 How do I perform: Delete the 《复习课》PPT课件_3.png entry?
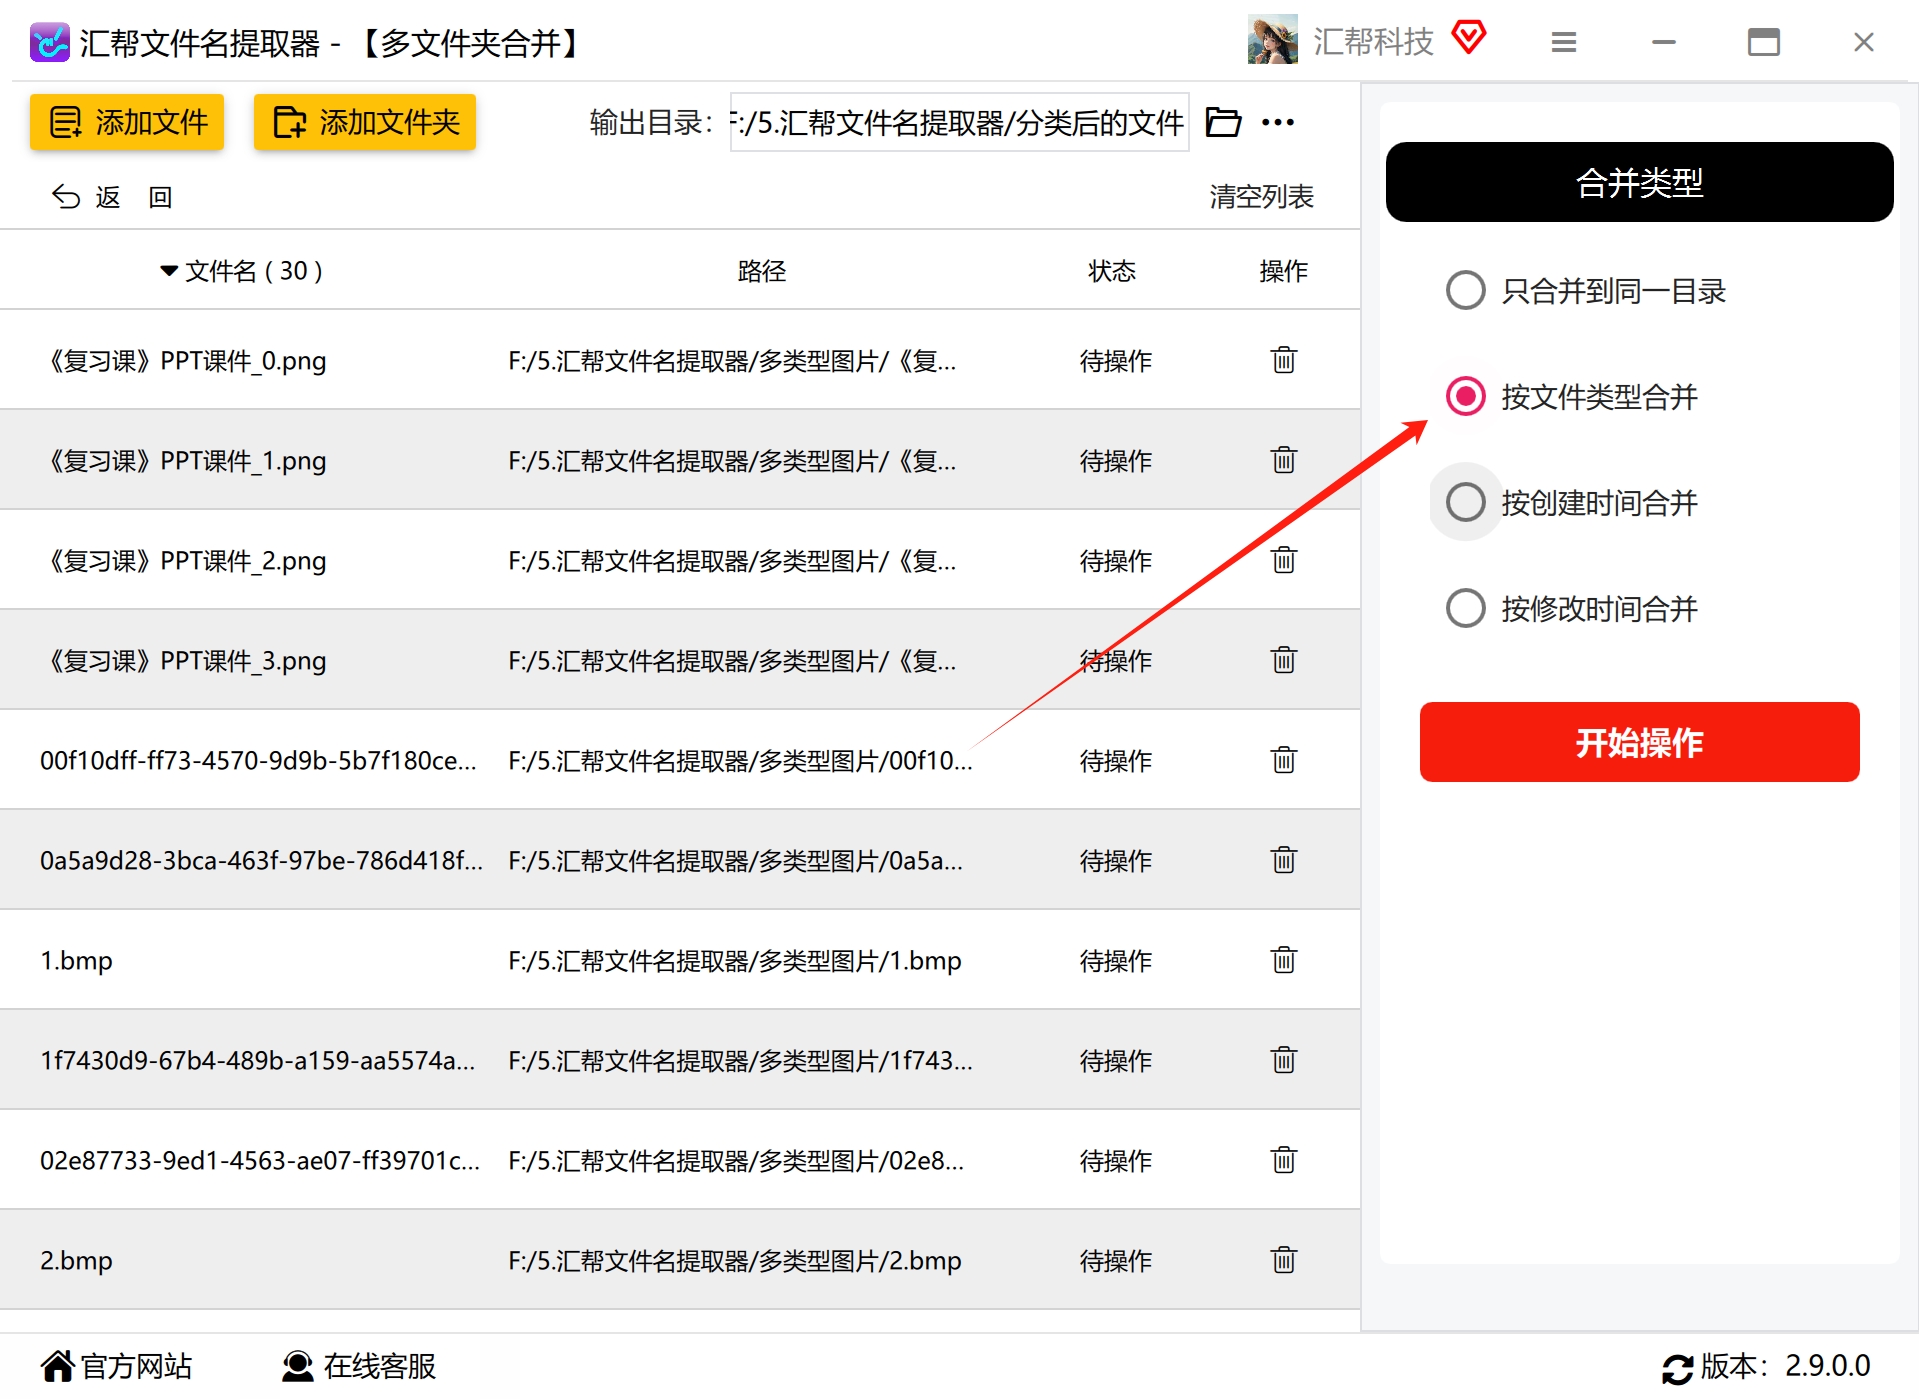pyautogui.click(x=1284, y=659)
